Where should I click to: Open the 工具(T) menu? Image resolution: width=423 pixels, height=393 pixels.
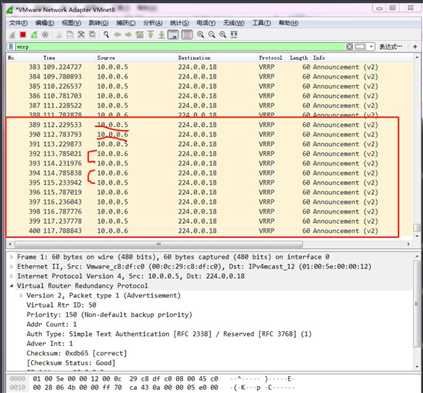[x=261, y=23]
